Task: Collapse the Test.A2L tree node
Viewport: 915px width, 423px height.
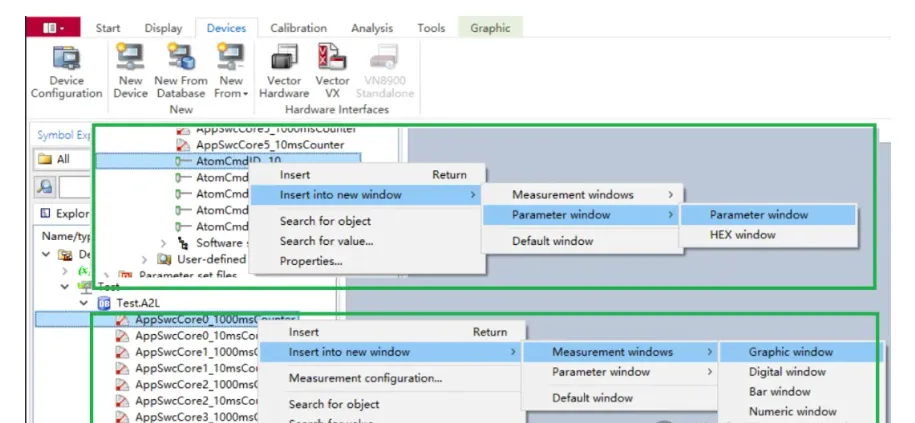Action: tap(85, 303)
